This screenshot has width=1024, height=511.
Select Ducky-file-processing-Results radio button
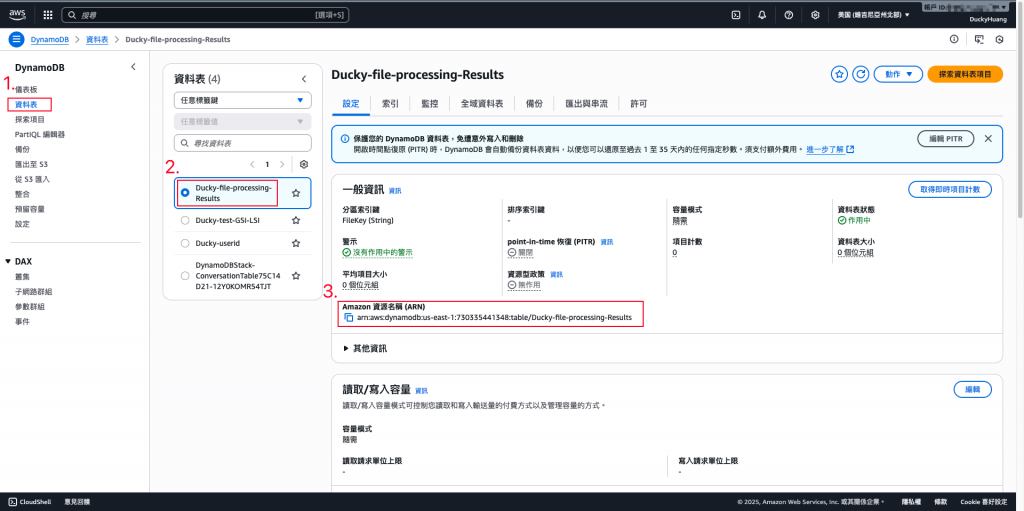click(185, 193)
